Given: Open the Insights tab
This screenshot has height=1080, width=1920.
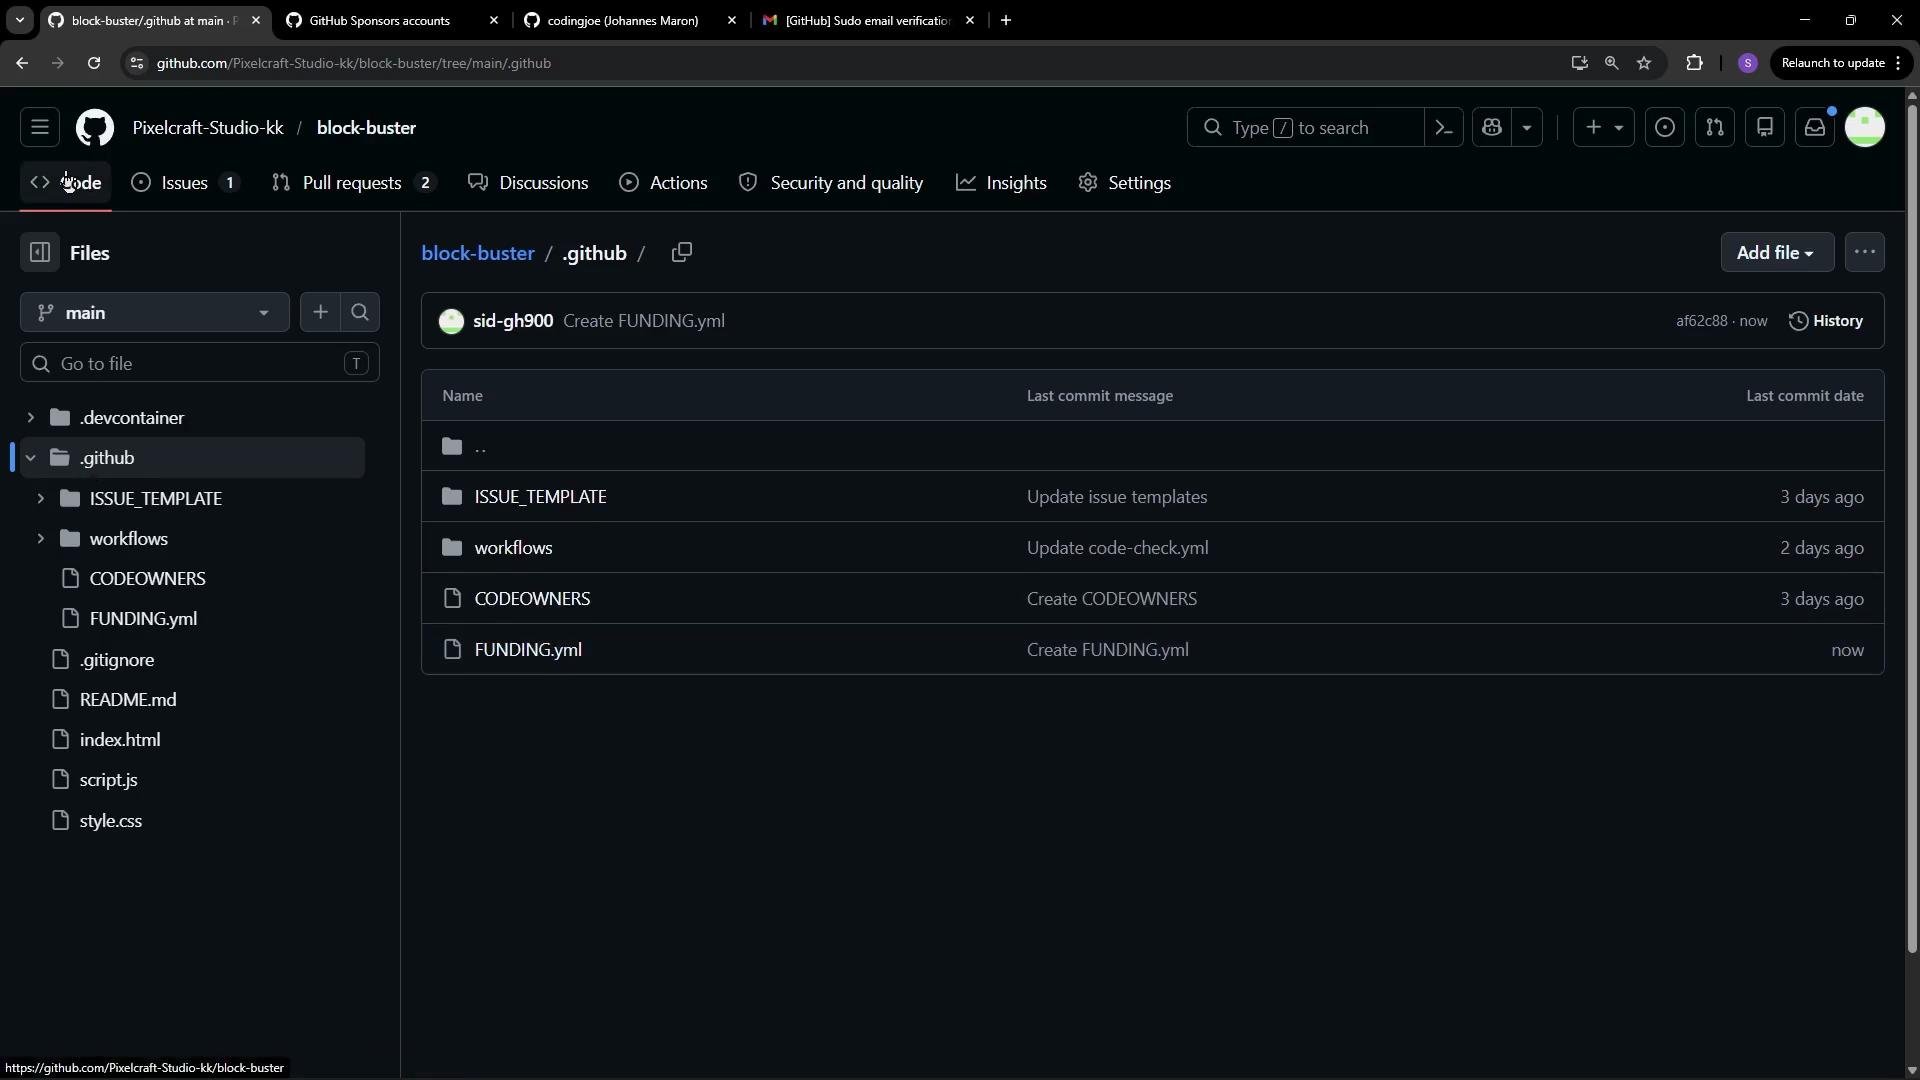Looking at the screenshot, I should click(x=1002, y=183).
